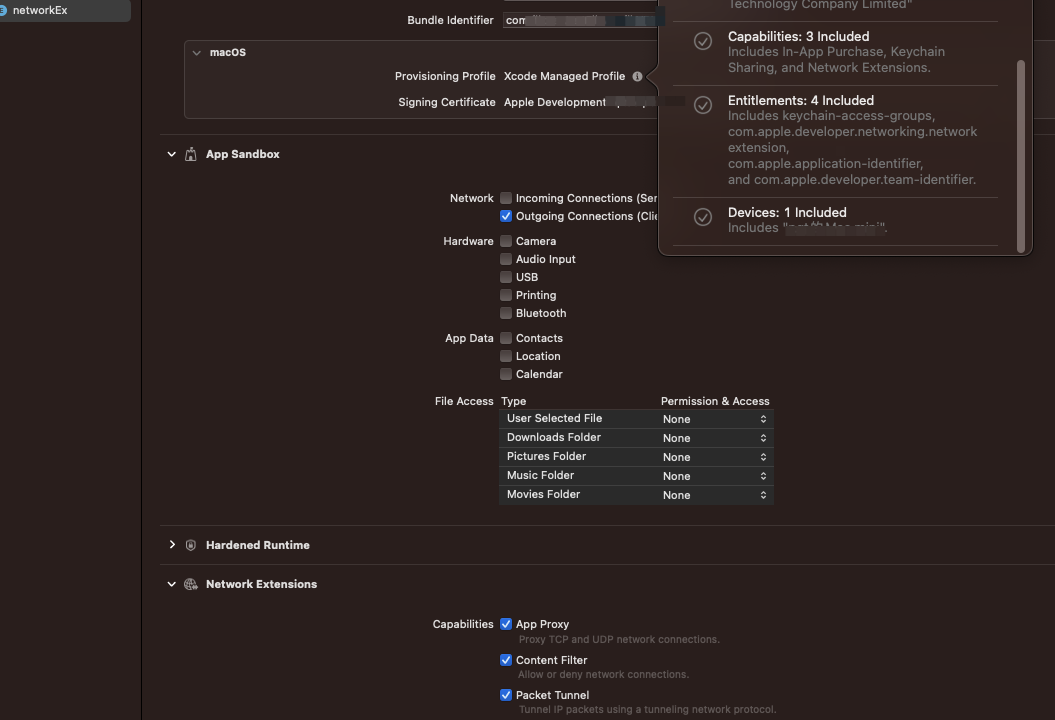
Task: Collapse the App Sandbox section
Action: pyautogui.click(x=172, y=154)
